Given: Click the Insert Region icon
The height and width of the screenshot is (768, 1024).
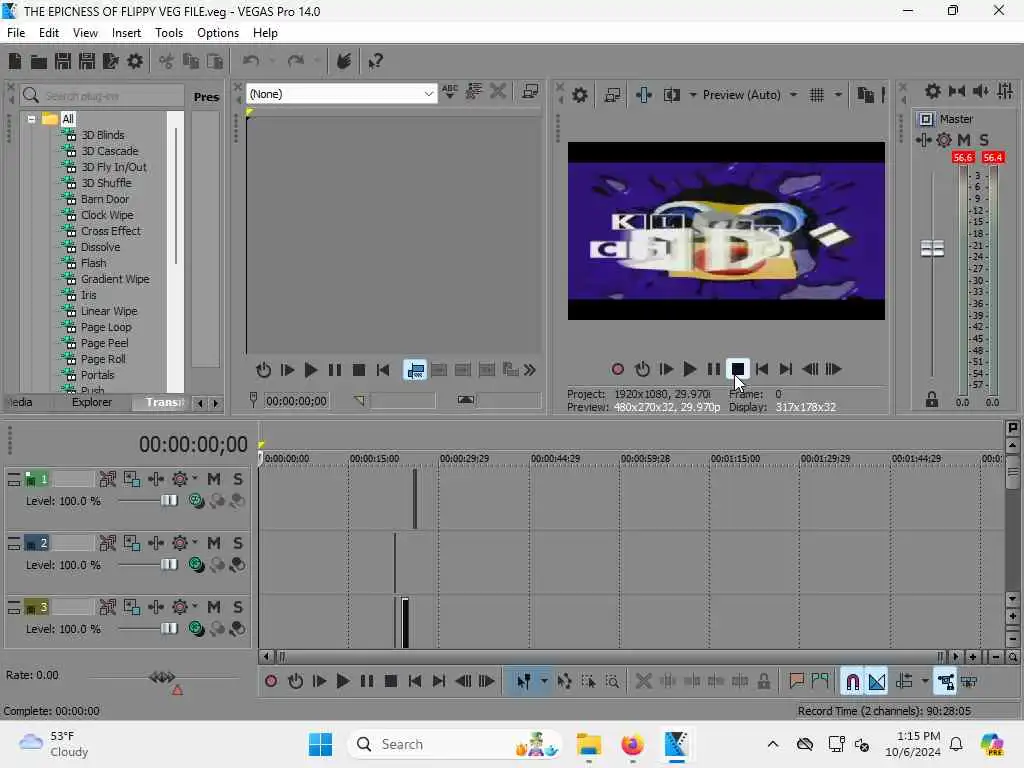Looking at the screenshot, I should click(x=820, y=682).
